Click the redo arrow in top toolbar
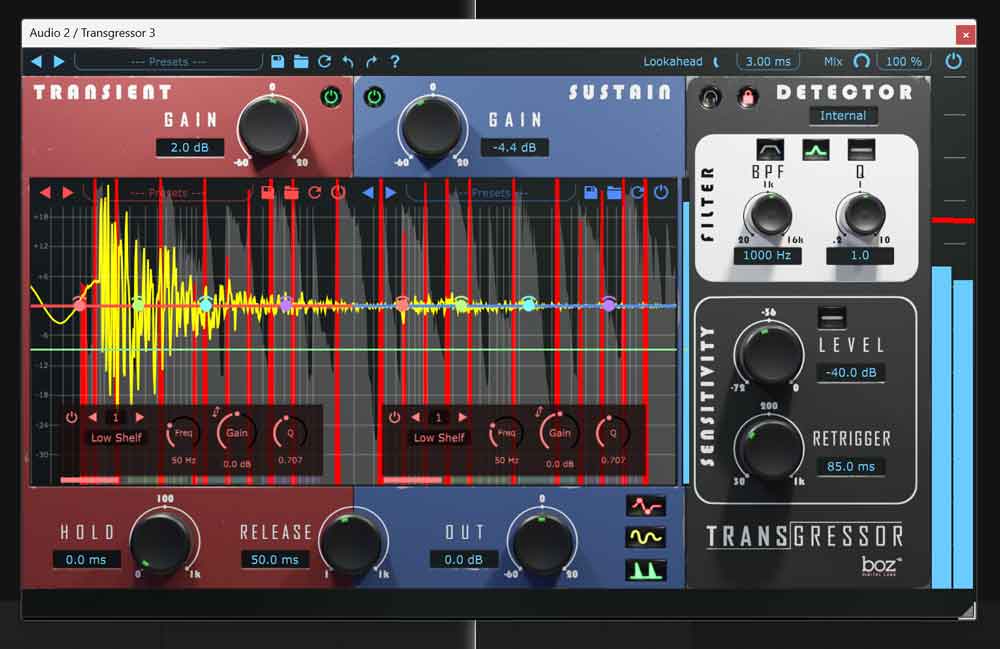 click(x=371, y=62)
